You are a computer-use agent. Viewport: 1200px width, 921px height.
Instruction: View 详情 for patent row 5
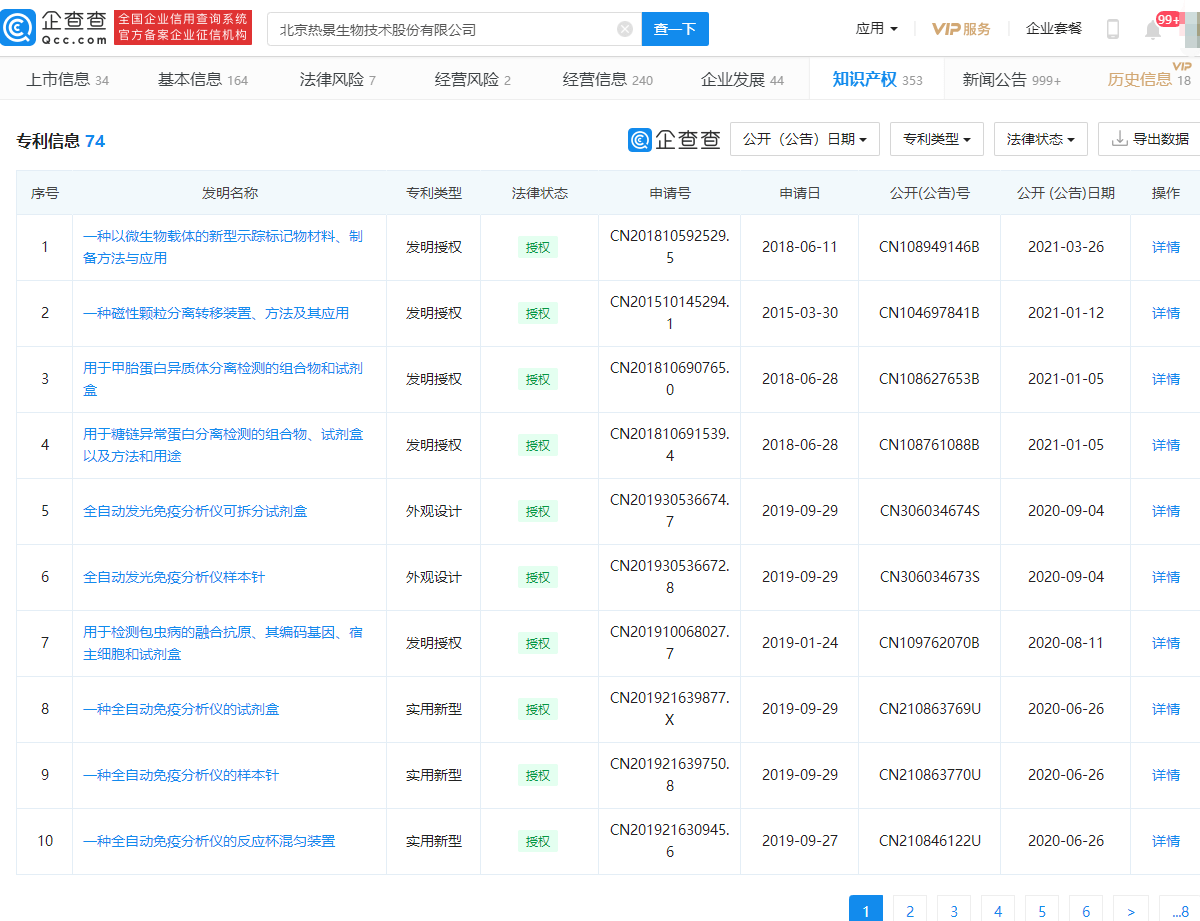point(1165,511)
